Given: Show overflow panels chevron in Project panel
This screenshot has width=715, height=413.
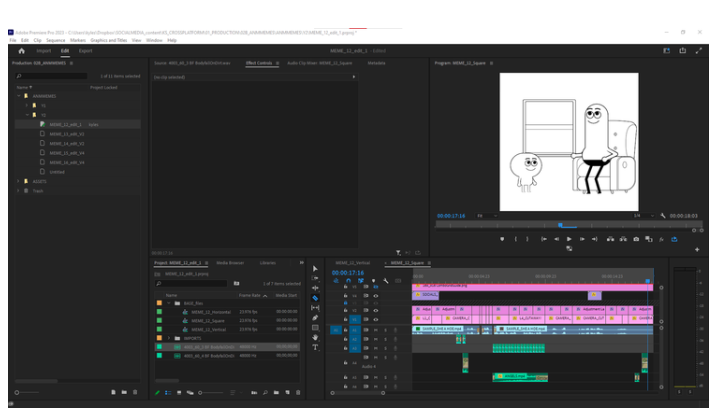Looking at the screenshot, I should (301, 263).
